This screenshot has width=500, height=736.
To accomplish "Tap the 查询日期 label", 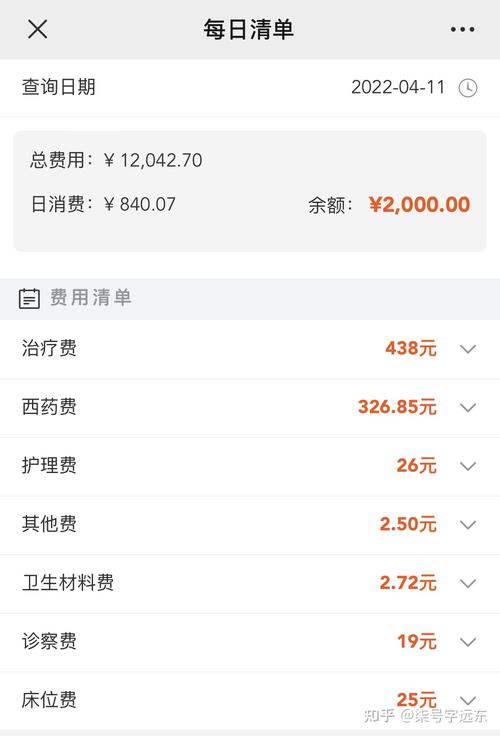I will coord(59,87).
